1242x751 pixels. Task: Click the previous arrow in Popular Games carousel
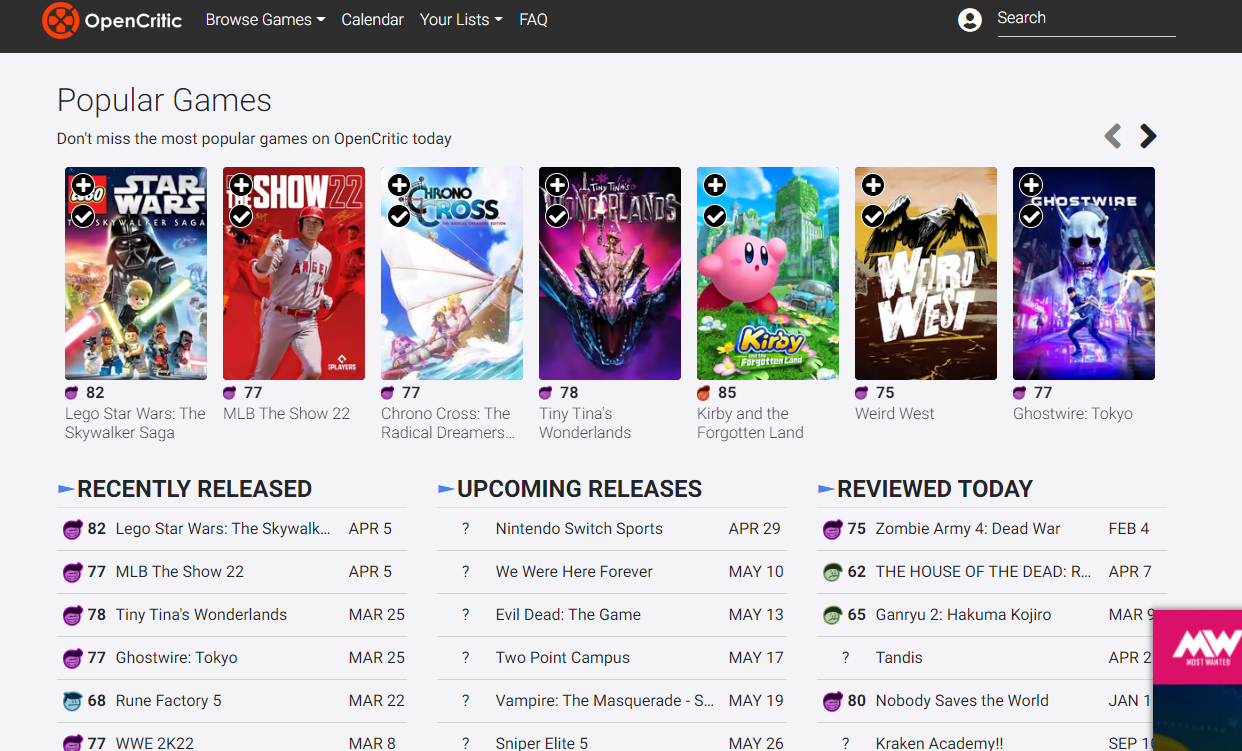coord(1112,136)
